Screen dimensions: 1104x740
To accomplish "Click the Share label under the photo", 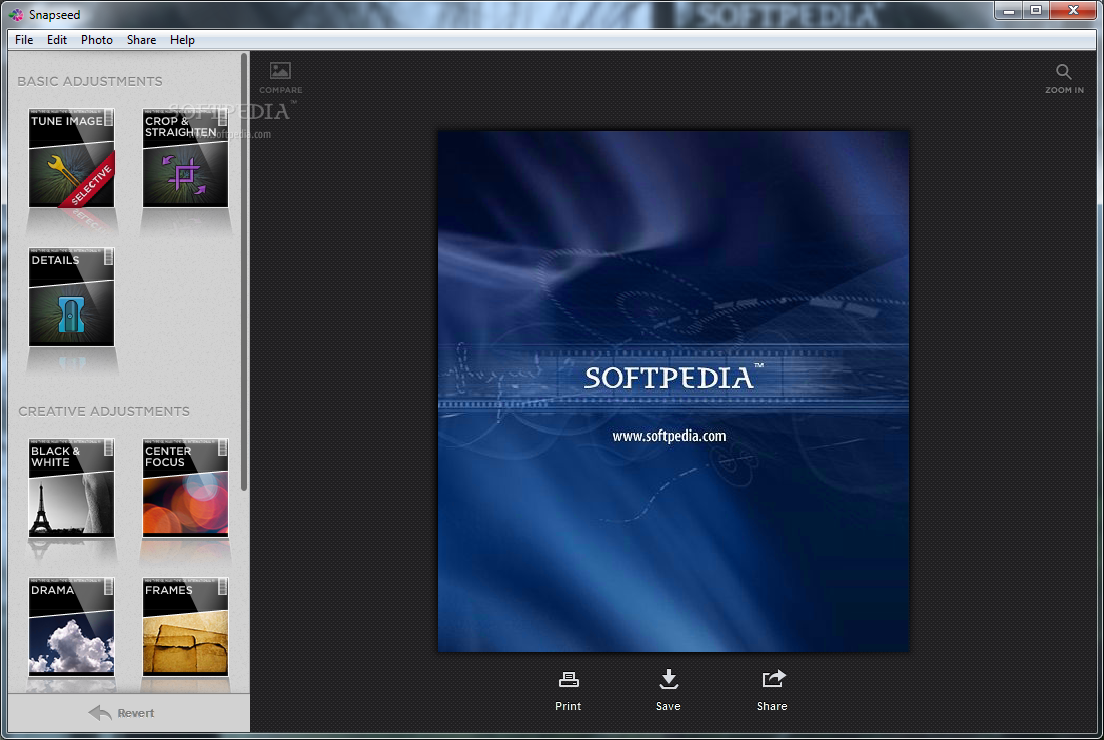I will (772, 706).
